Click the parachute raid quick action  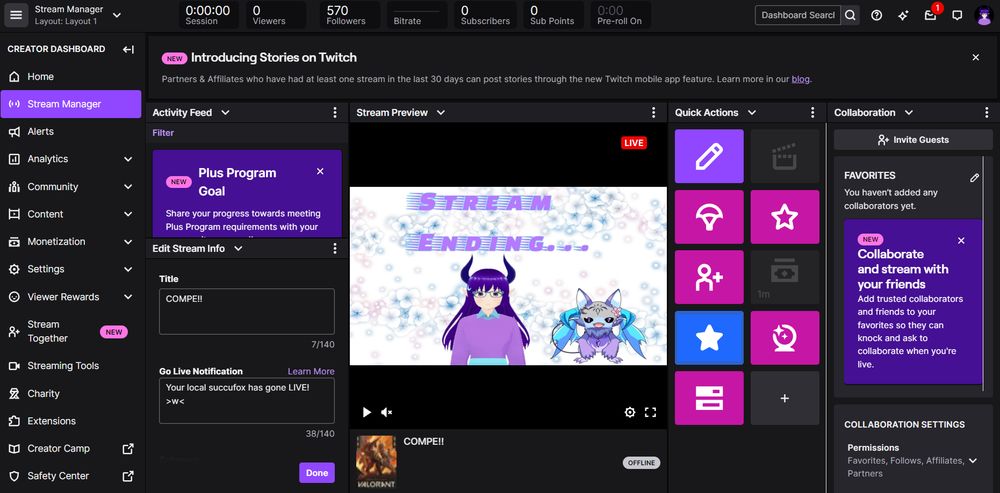709,217
